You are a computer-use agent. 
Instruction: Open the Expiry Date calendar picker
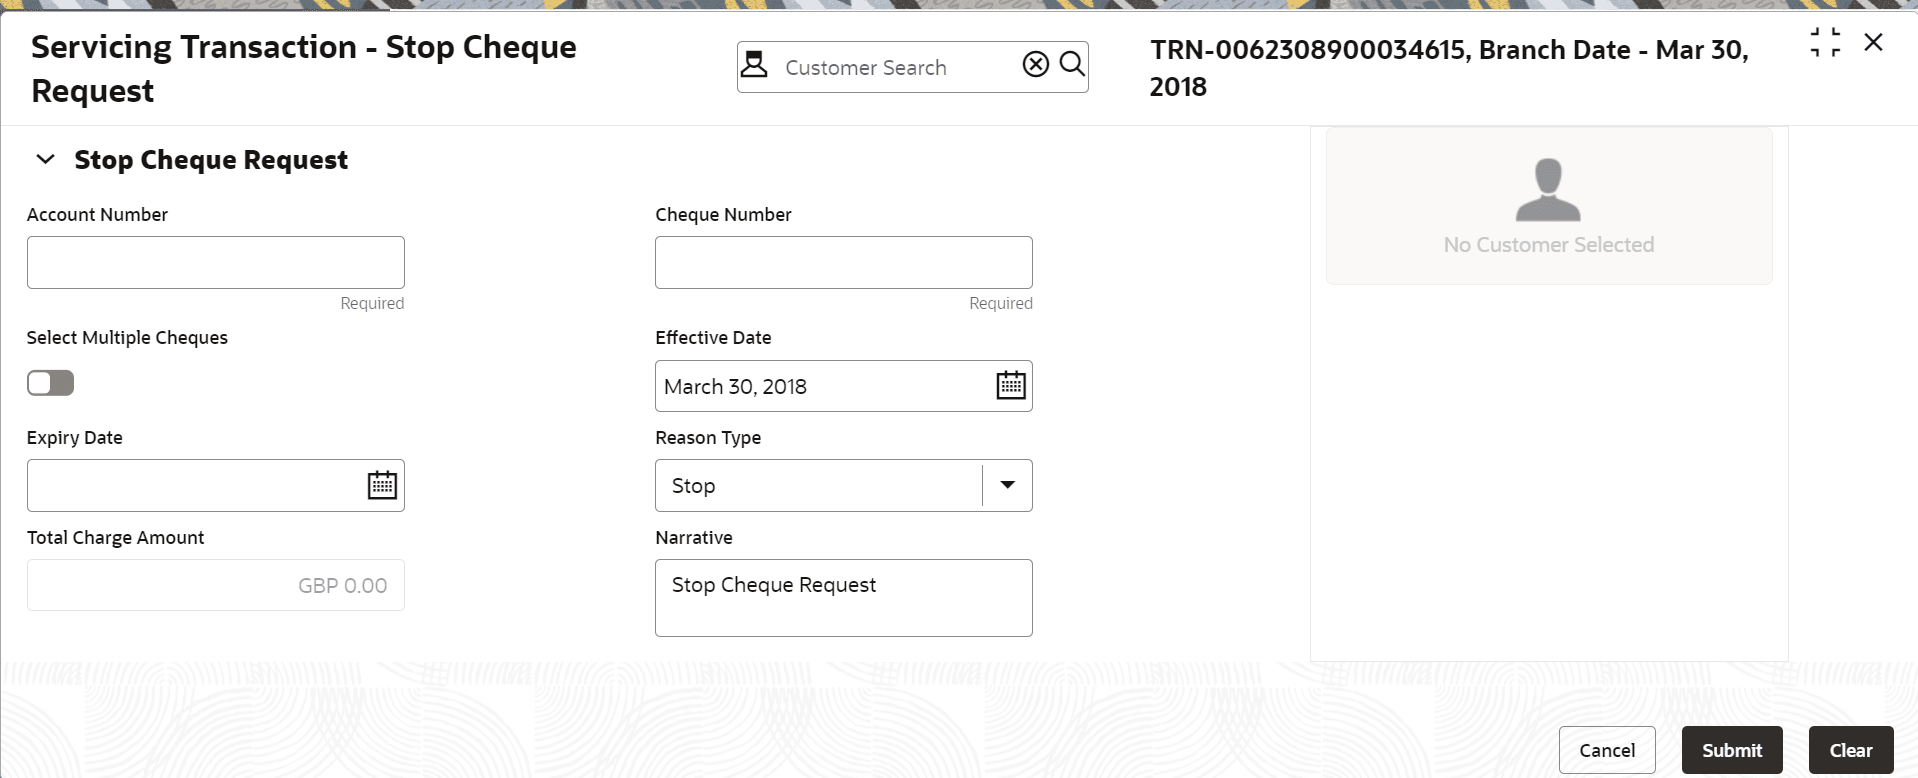(x=382, y=485)
